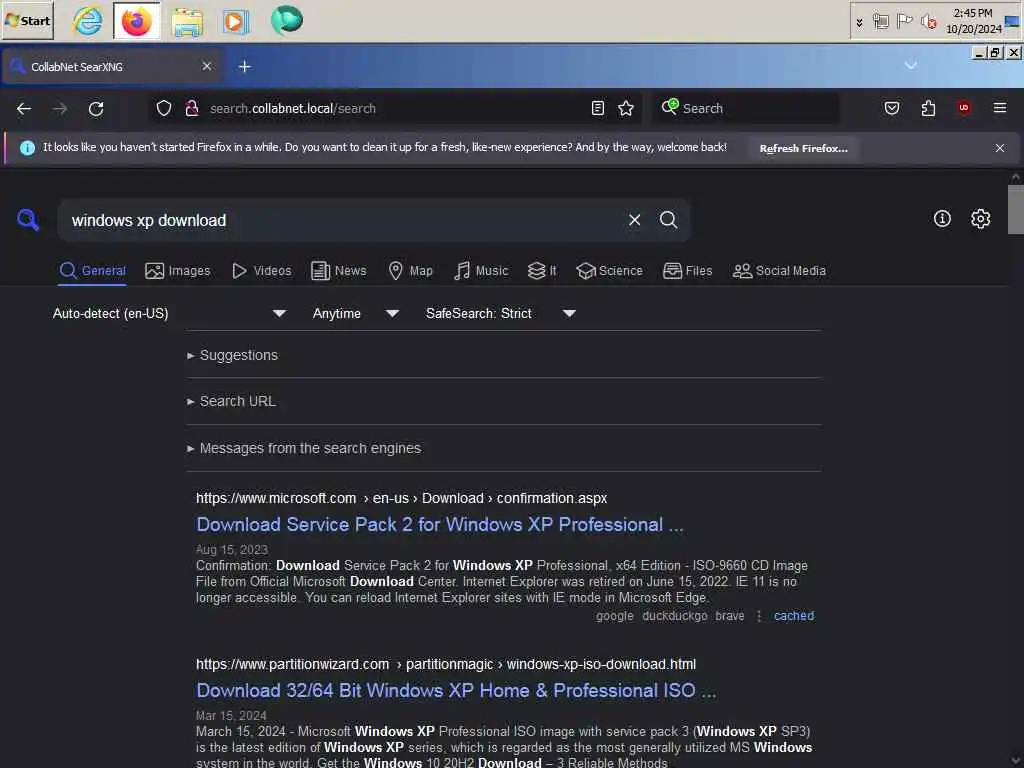Click the Firefox taskbar icon
The image size is (1024, 768).
(x=136, y=21)
